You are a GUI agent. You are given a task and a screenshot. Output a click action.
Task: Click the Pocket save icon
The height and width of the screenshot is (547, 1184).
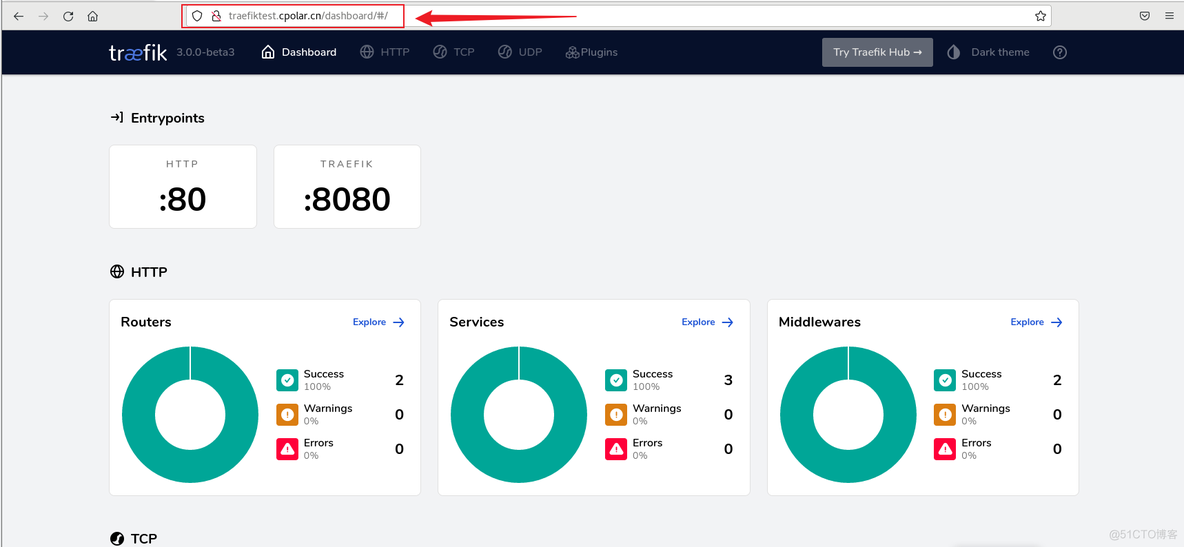click(1144, 16)
